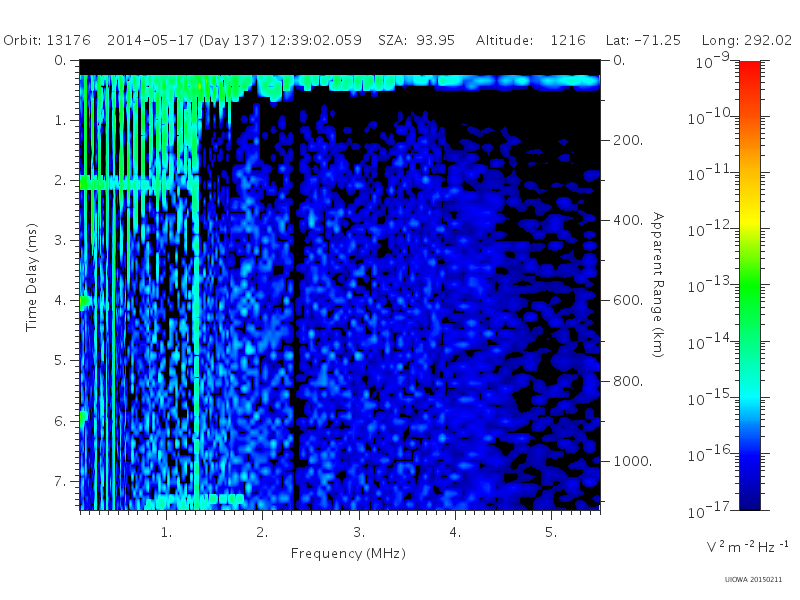800x600 pixels.
Task: Click the 'Apparent Range (km)' axis label
Action: click(x=658, y=285)
